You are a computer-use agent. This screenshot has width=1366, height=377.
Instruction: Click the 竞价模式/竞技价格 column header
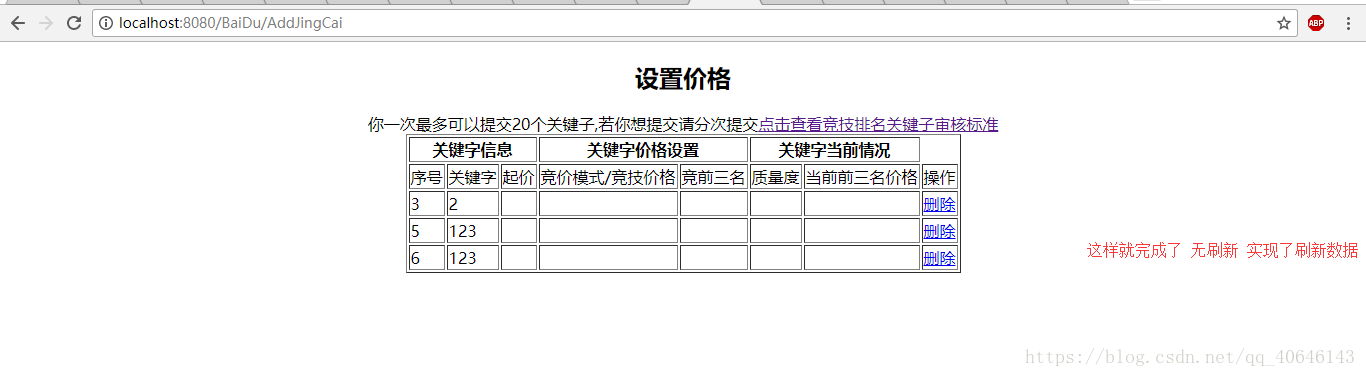608,178
